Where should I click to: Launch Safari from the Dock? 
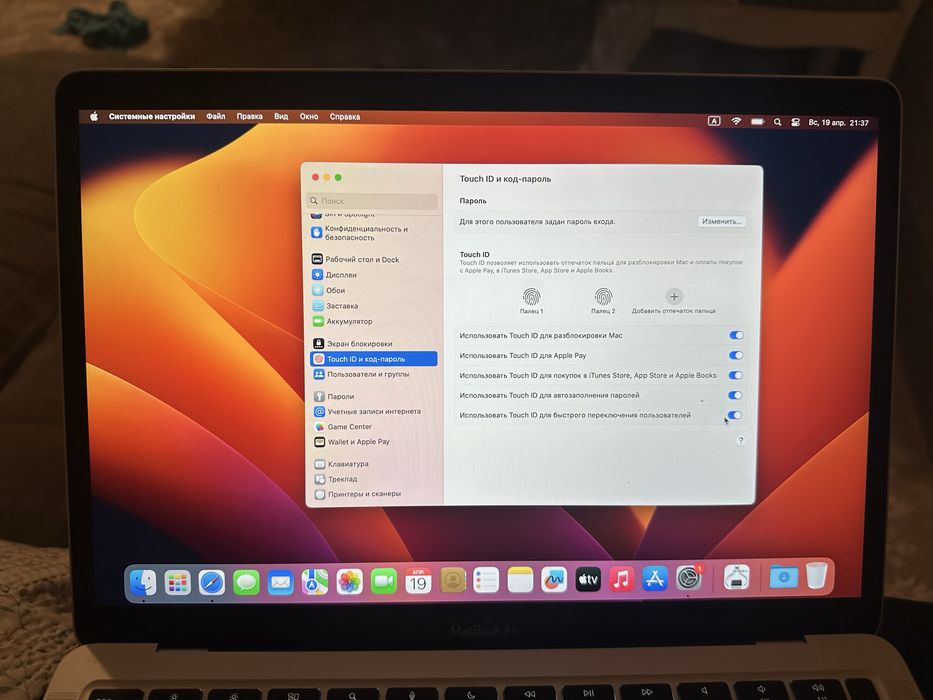click(x=212, y=582)
